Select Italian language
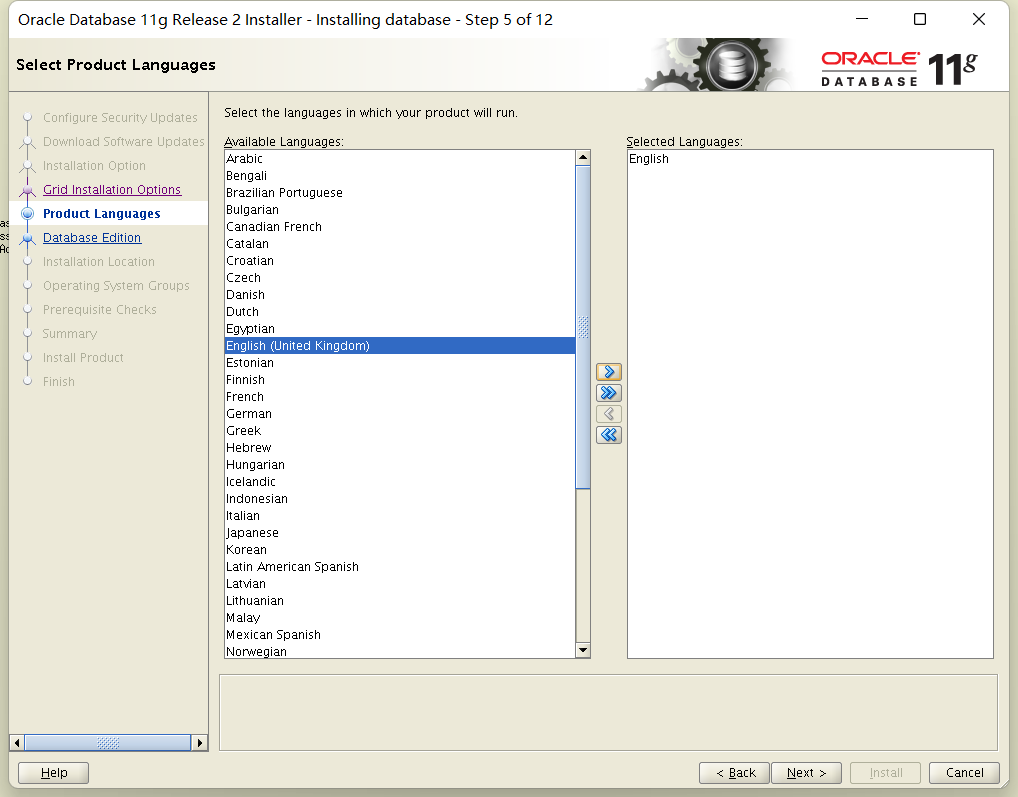This screenshot has height=797, width=1018. point(400,515)
